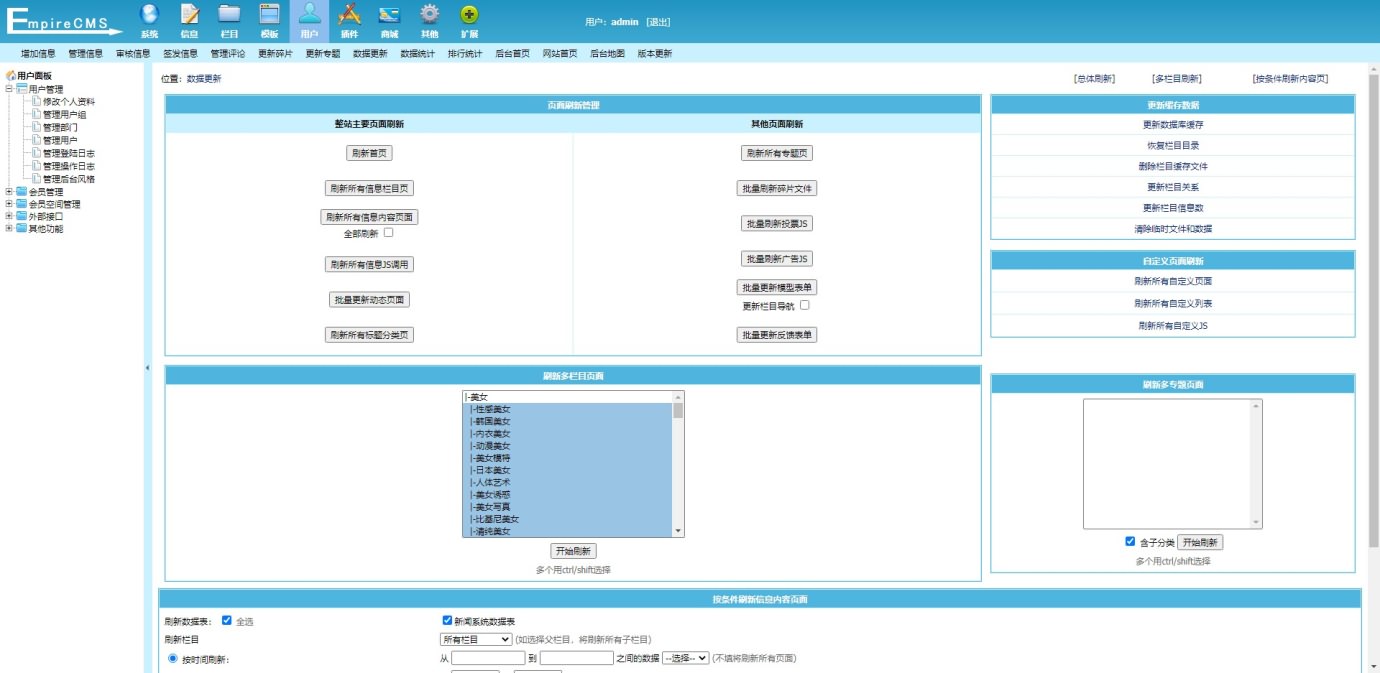Click the 会员管理 folder icon
This screenshot has width=1380, height=673.
tap(21, 192)
